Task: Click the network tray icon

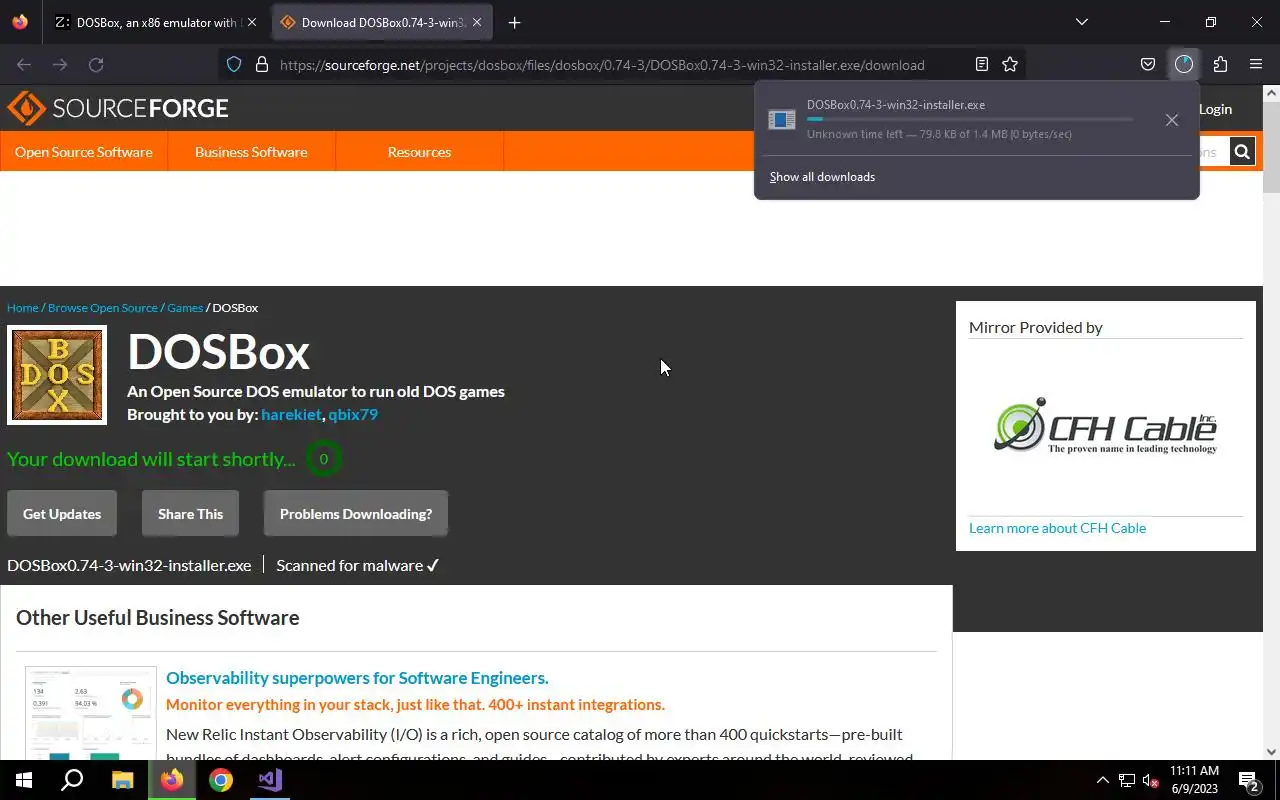Action: 1127,780
